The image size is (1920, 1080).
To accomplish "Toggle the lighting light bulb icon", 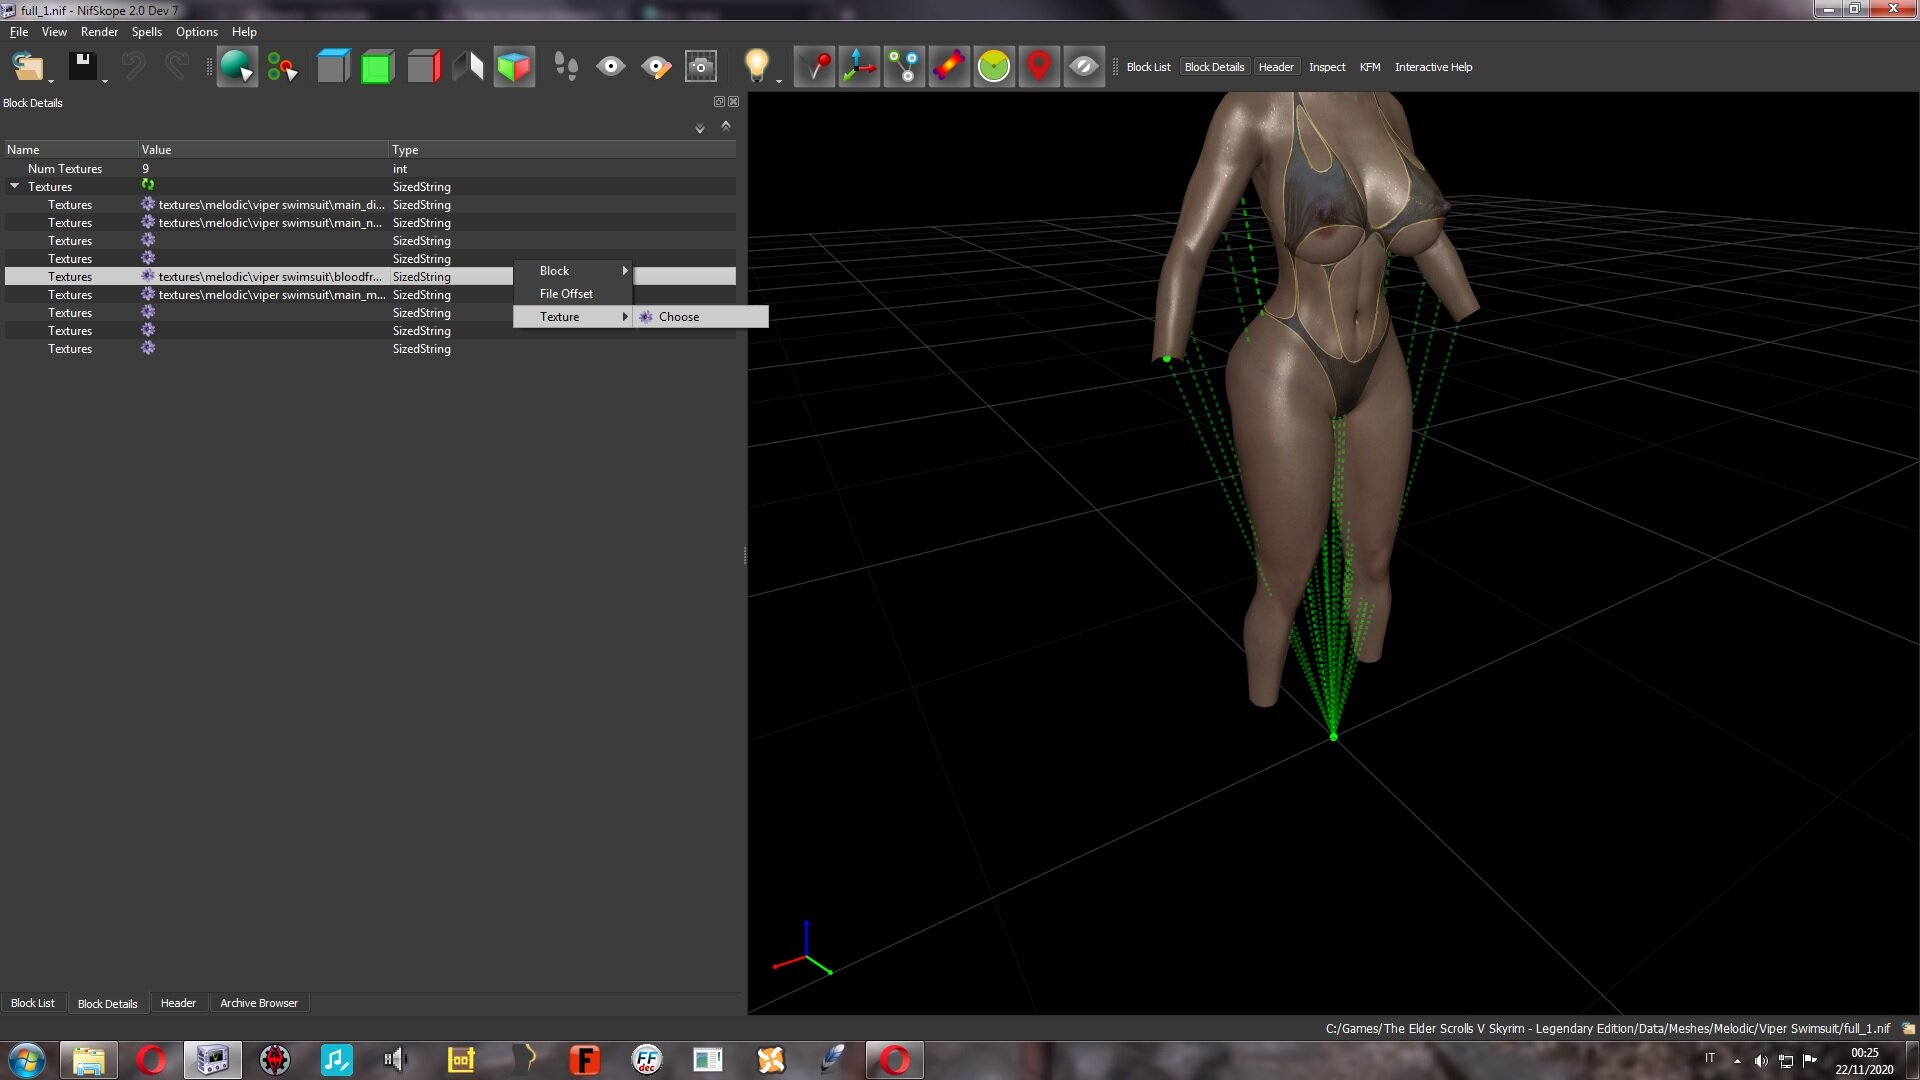I will (x=757, y=67).
